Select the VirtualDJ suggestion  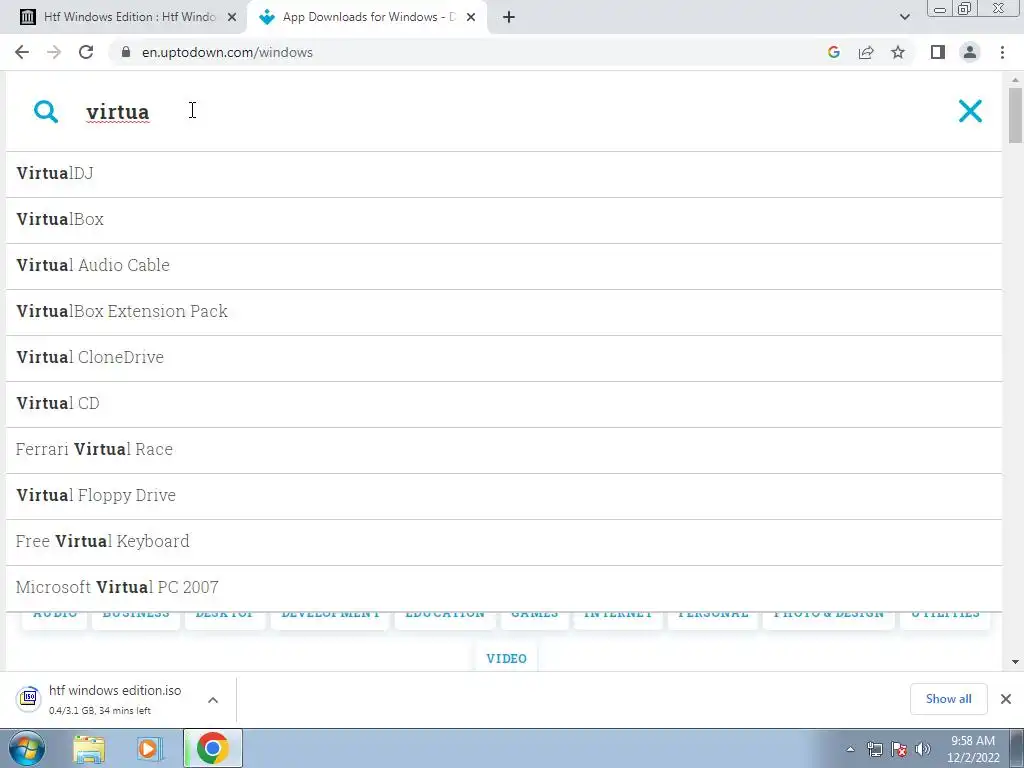pyautogui.click(x=504, y=174)
